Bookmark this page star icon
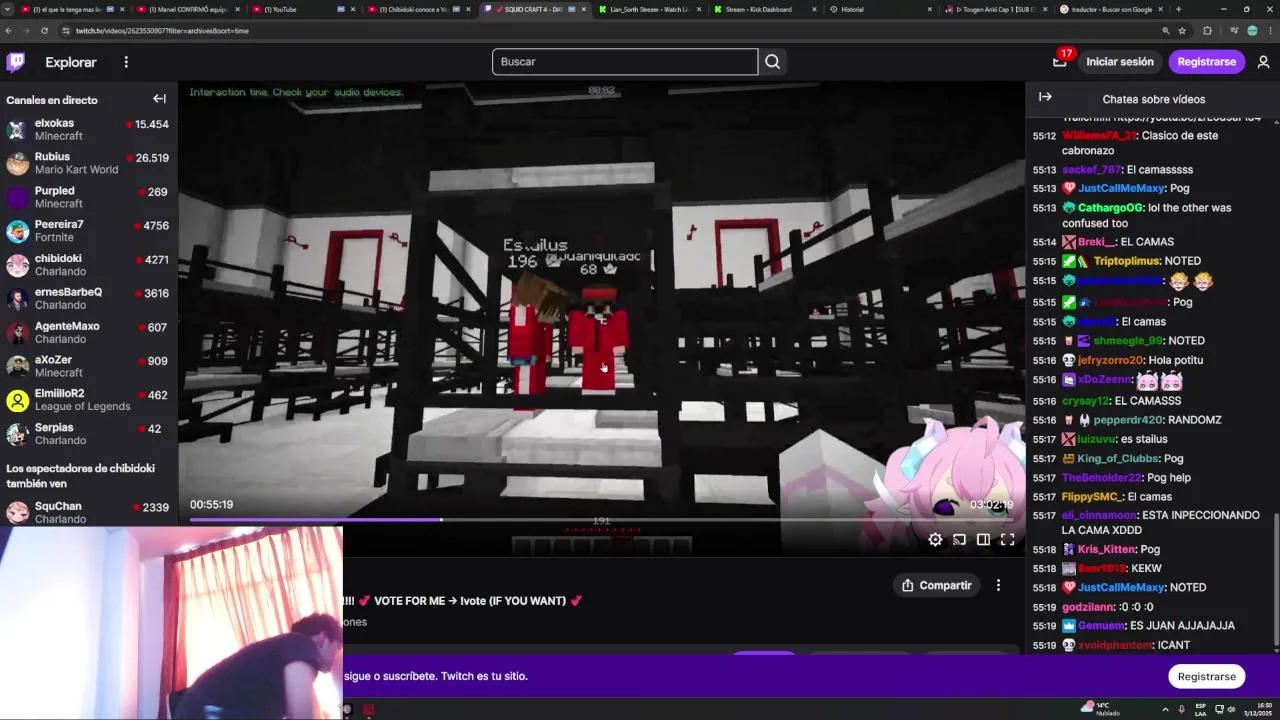Viewport: 1280px width, 720px height. [1180, 31]
